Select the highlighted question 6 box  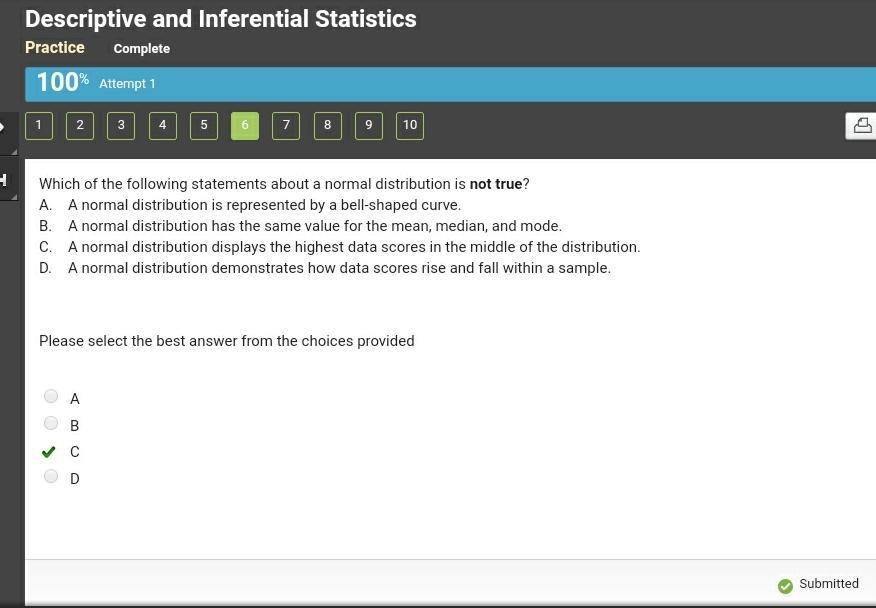point(245,126)
